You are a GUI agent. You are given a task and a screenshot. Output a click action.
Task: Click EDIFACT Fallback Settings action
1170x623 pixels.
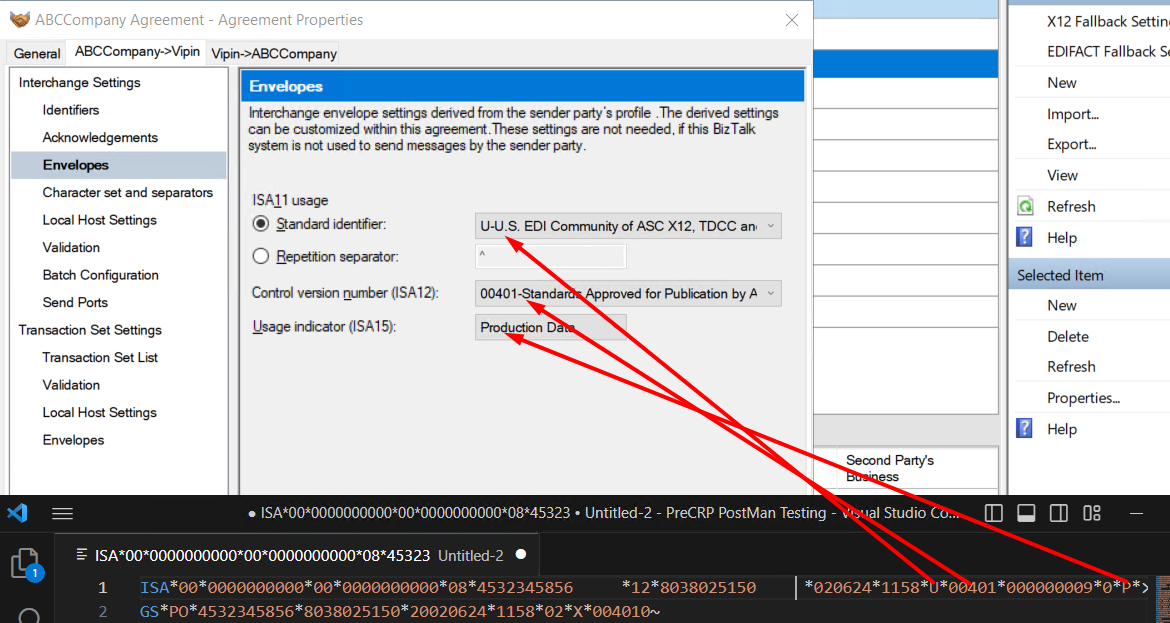pyautogui.click(x=1108, y=51)
